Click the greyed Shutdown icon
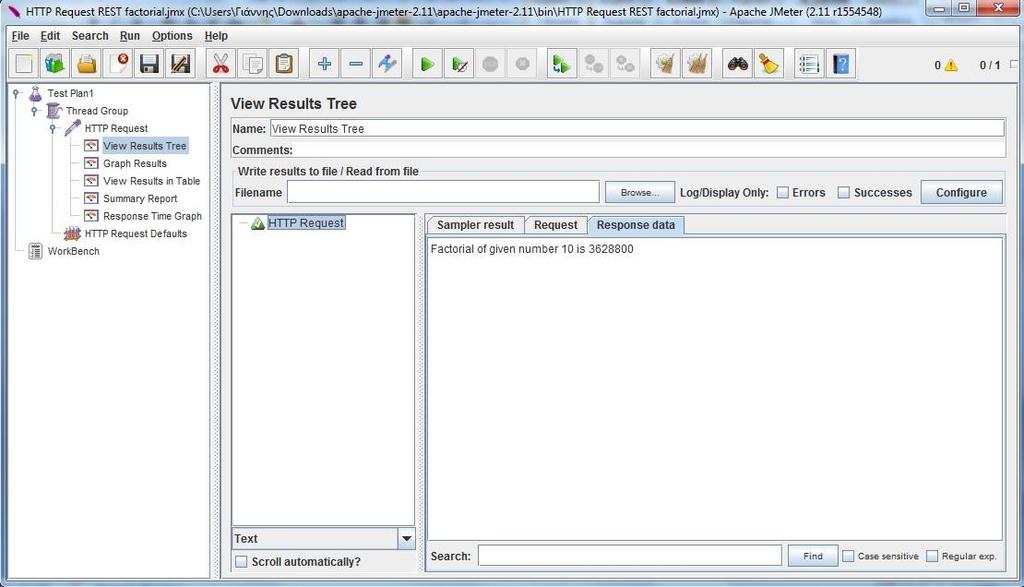Viewport: 1024px width, 587px height. pos(522,64)
